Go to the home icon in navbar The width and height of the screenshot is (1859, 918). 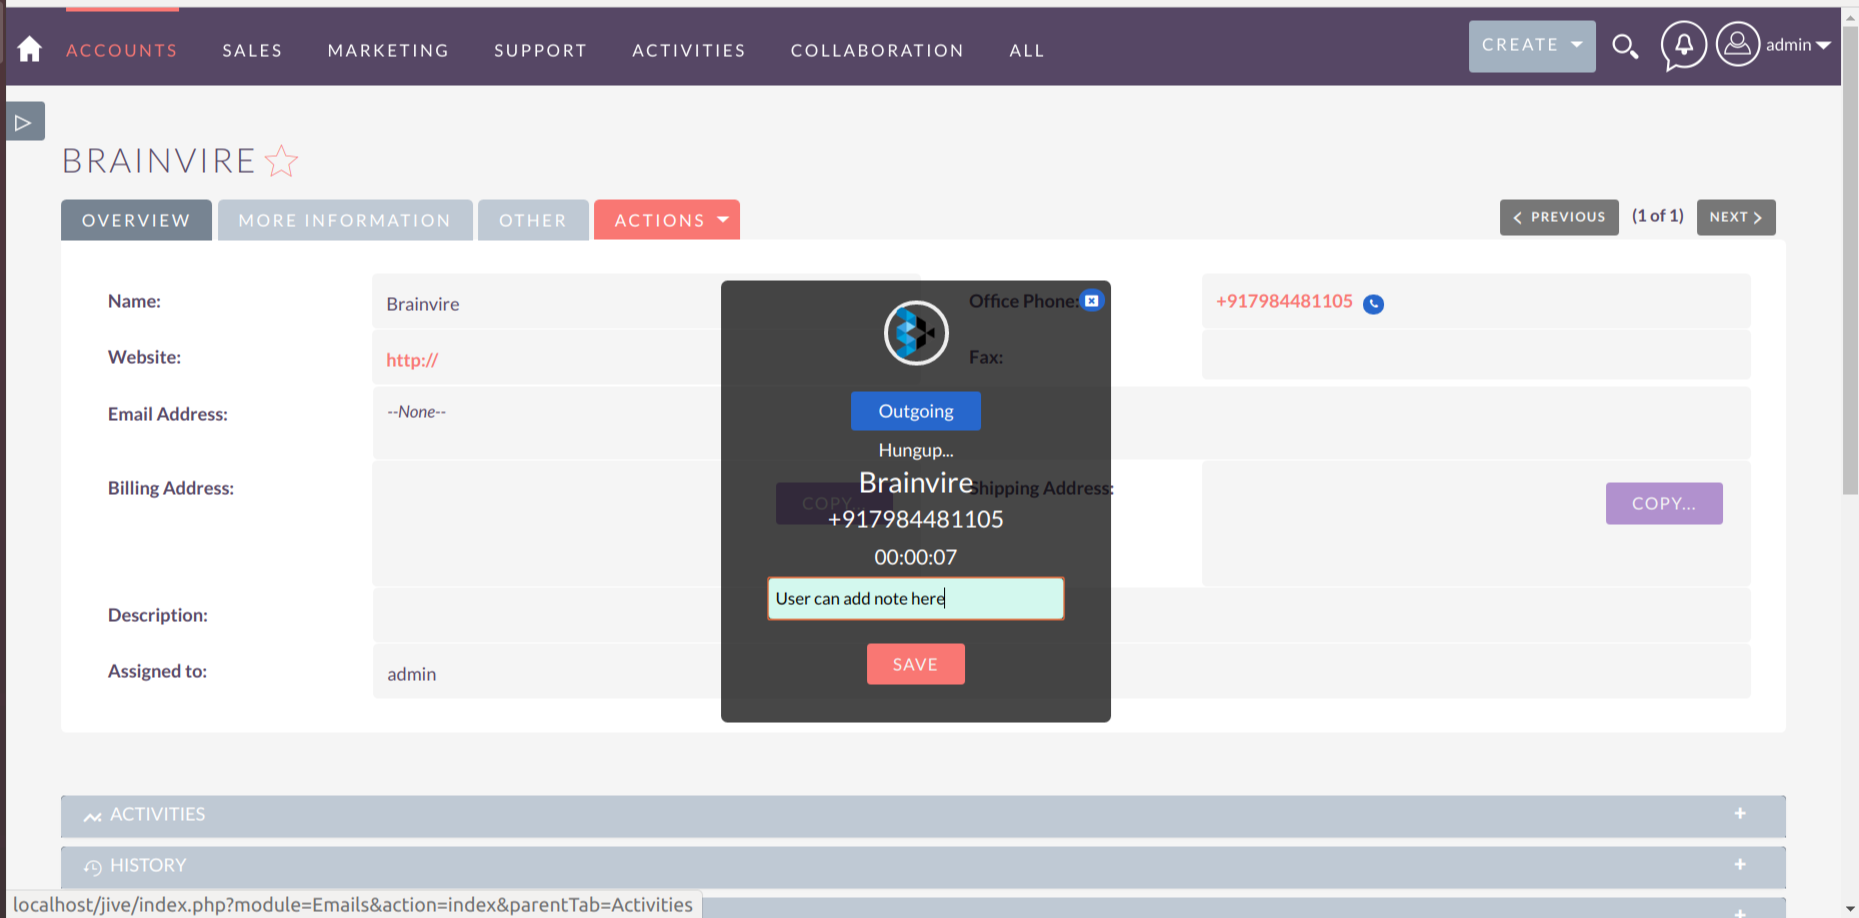[x=30, y=49]
